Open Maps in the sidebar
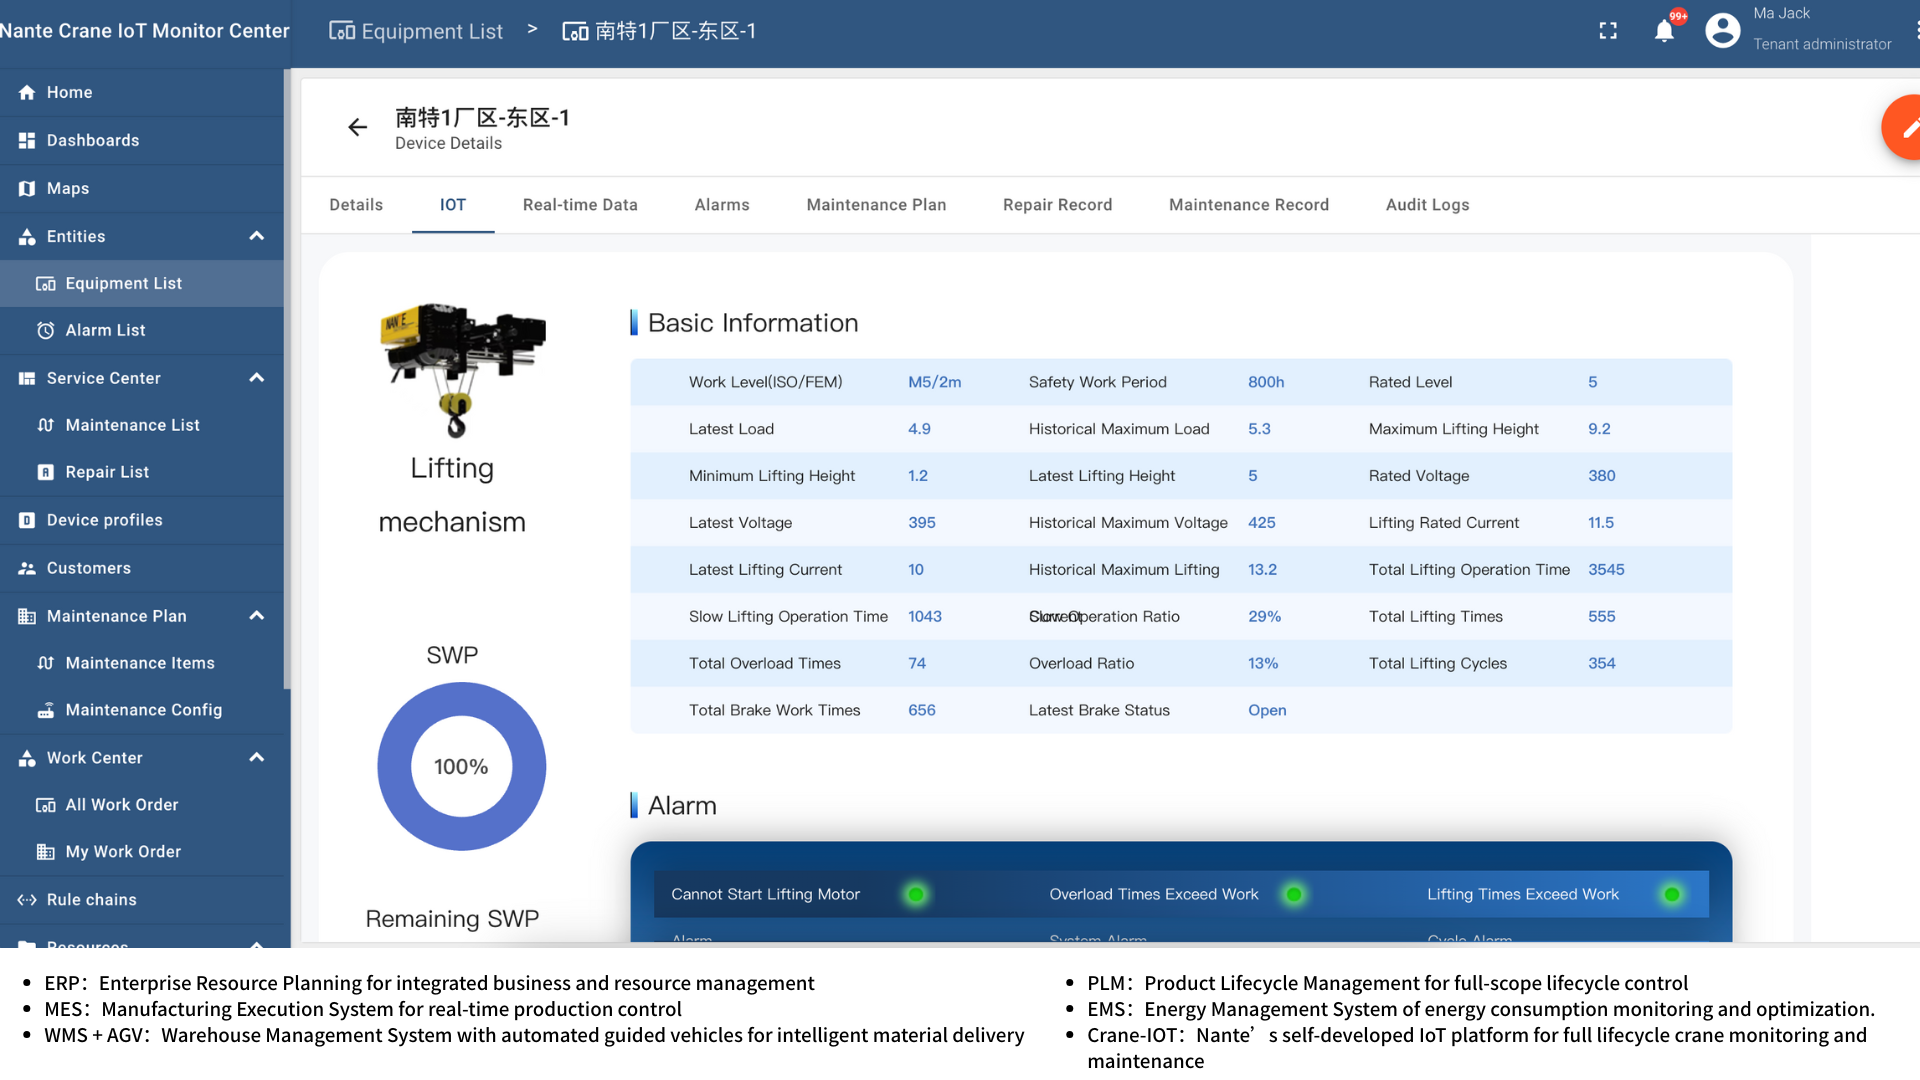This screenshot has height=1080, width=1920. (x=67, y=188)
